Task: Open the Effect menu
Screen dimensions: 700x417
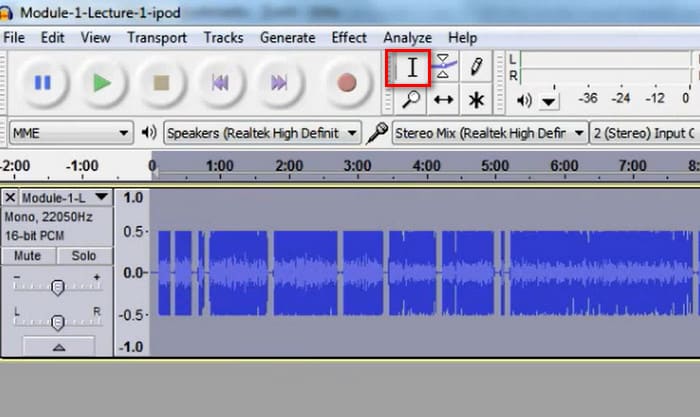Action: (x=349, y=38)
